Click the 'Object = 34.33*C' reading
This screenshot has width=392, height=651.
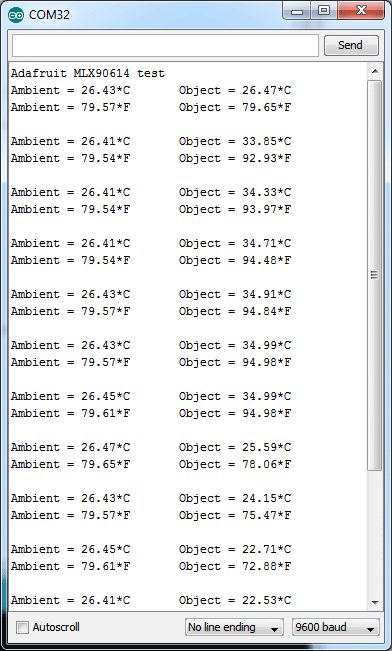235,193
